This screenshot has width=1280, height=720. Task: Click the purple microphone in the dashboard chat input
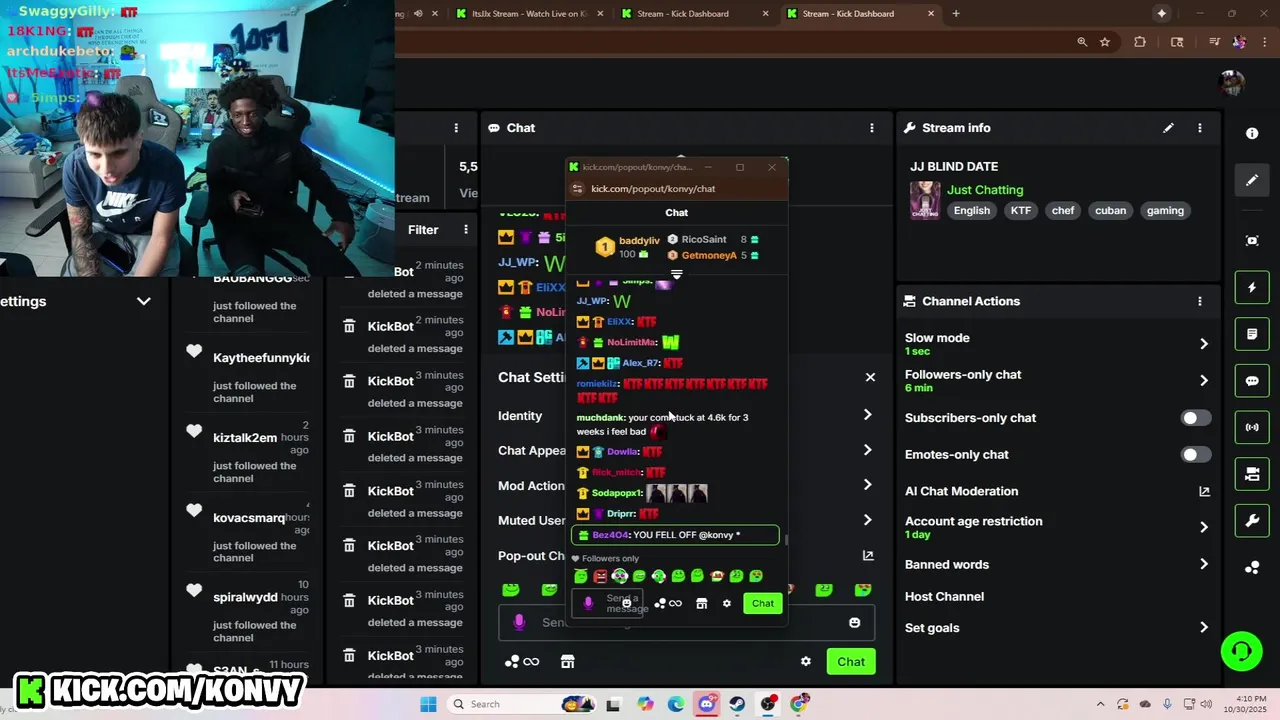point(519,622)
